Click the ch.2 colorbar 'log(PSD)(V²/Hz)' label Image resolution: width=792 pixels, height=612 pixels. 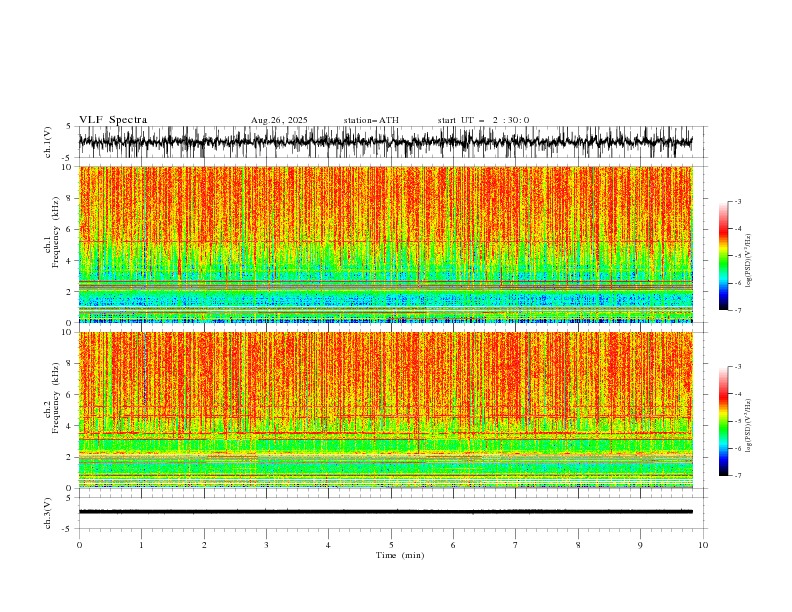[748, 426]
